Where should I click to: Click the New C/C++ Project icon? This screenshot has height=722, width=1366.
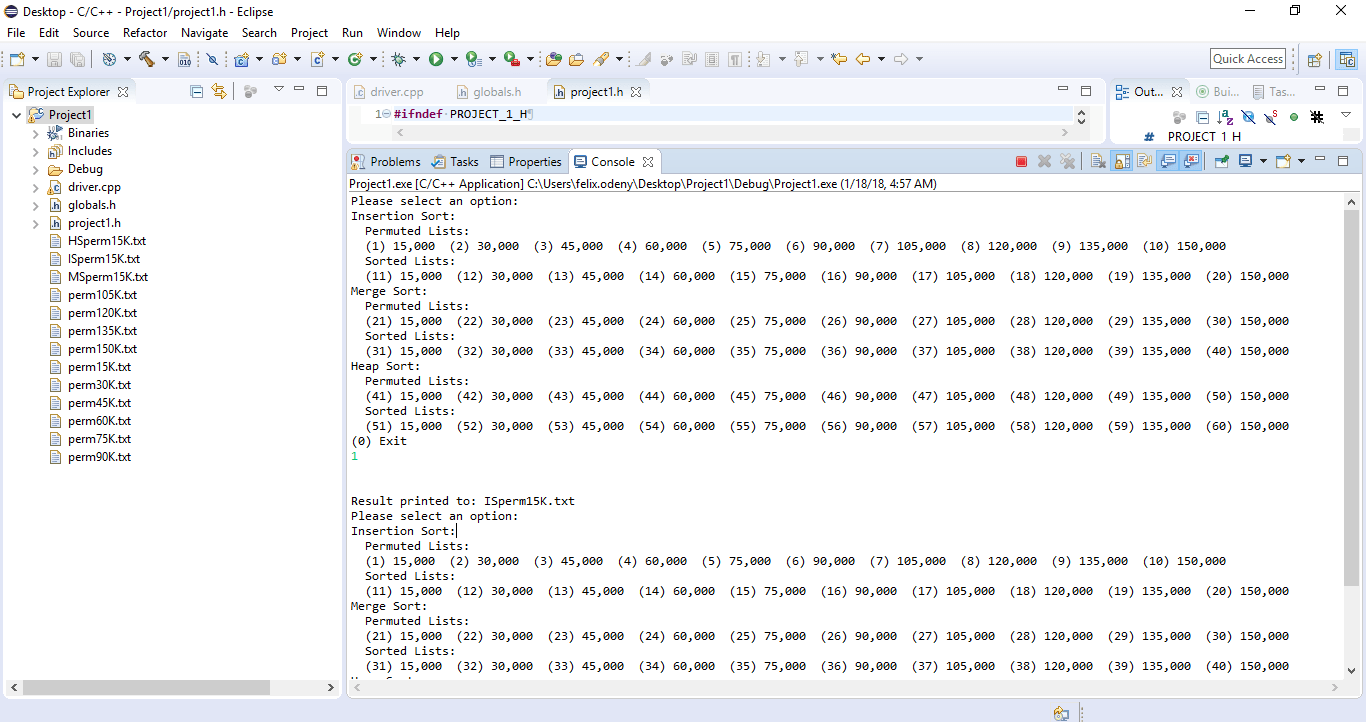(x=241, y=59)
